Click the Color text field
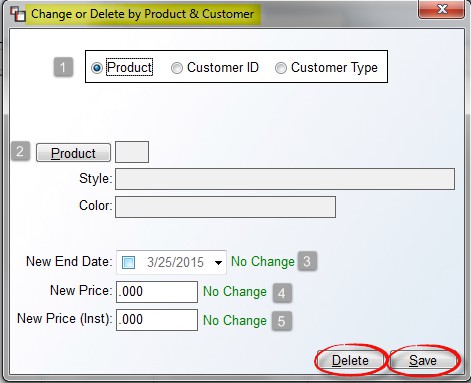The width and height of the screenshot is (471, 383). pos(225,207)
